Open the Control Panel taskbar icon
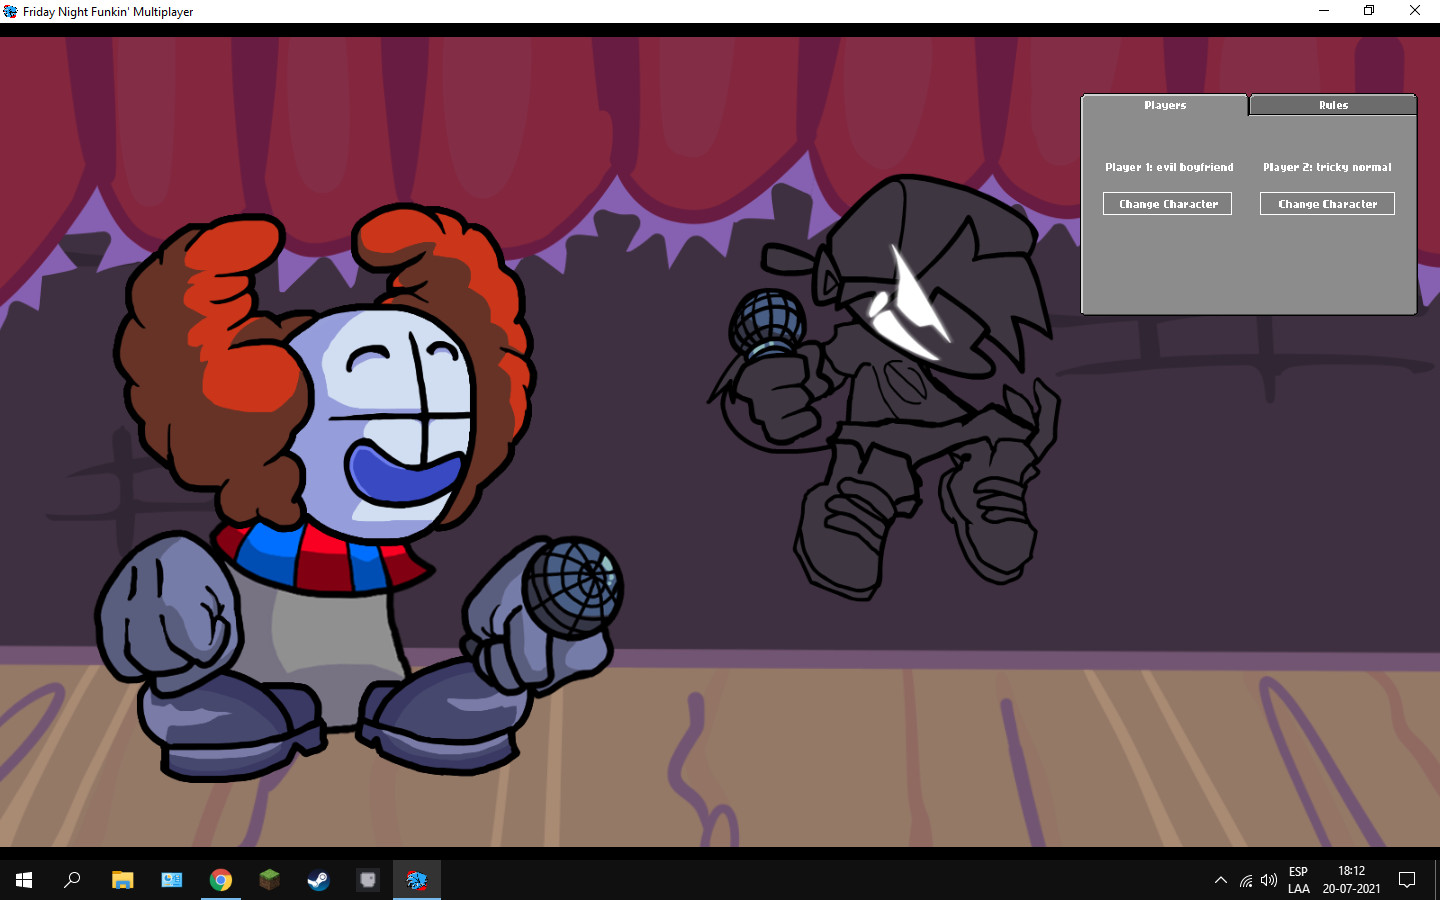 point(172,880)
